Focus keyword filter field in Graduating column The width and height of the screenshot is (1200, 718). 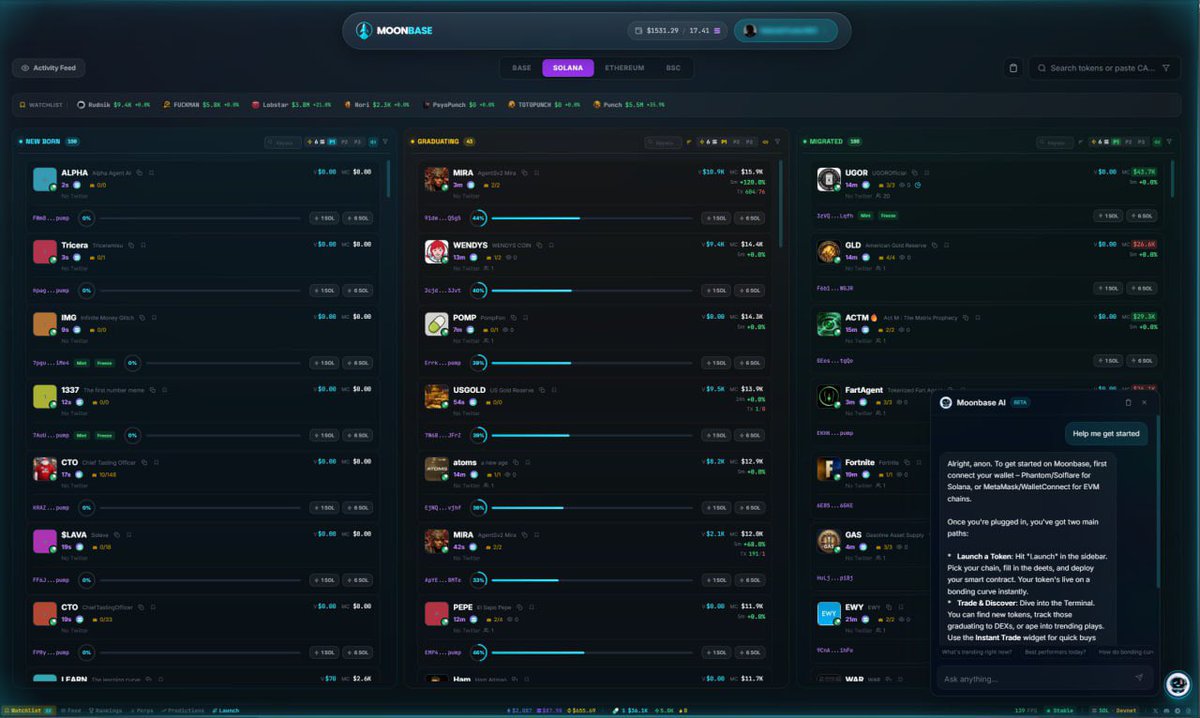click(663, 142)
